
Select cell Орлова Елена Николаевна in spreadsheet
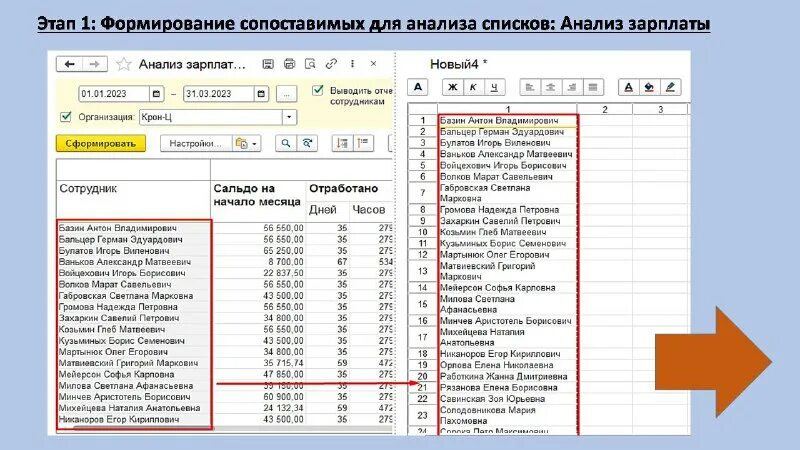(508, 365)
